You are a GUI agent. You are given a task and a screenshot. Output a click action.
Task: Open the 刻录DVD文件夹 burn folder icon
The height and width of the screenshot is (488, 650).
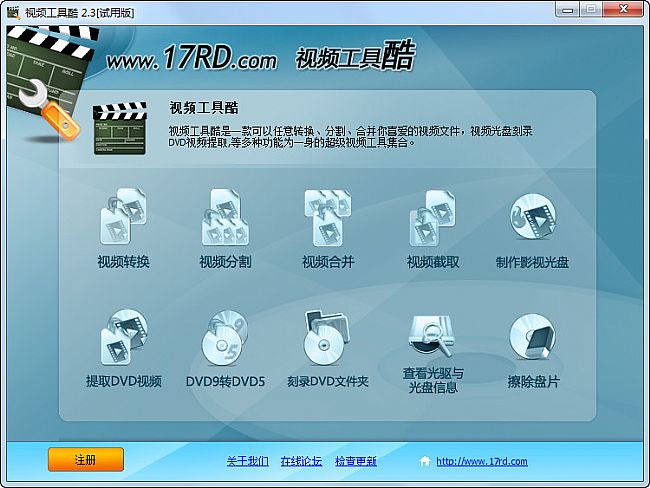pyautogui.click(x=327, y=337)
